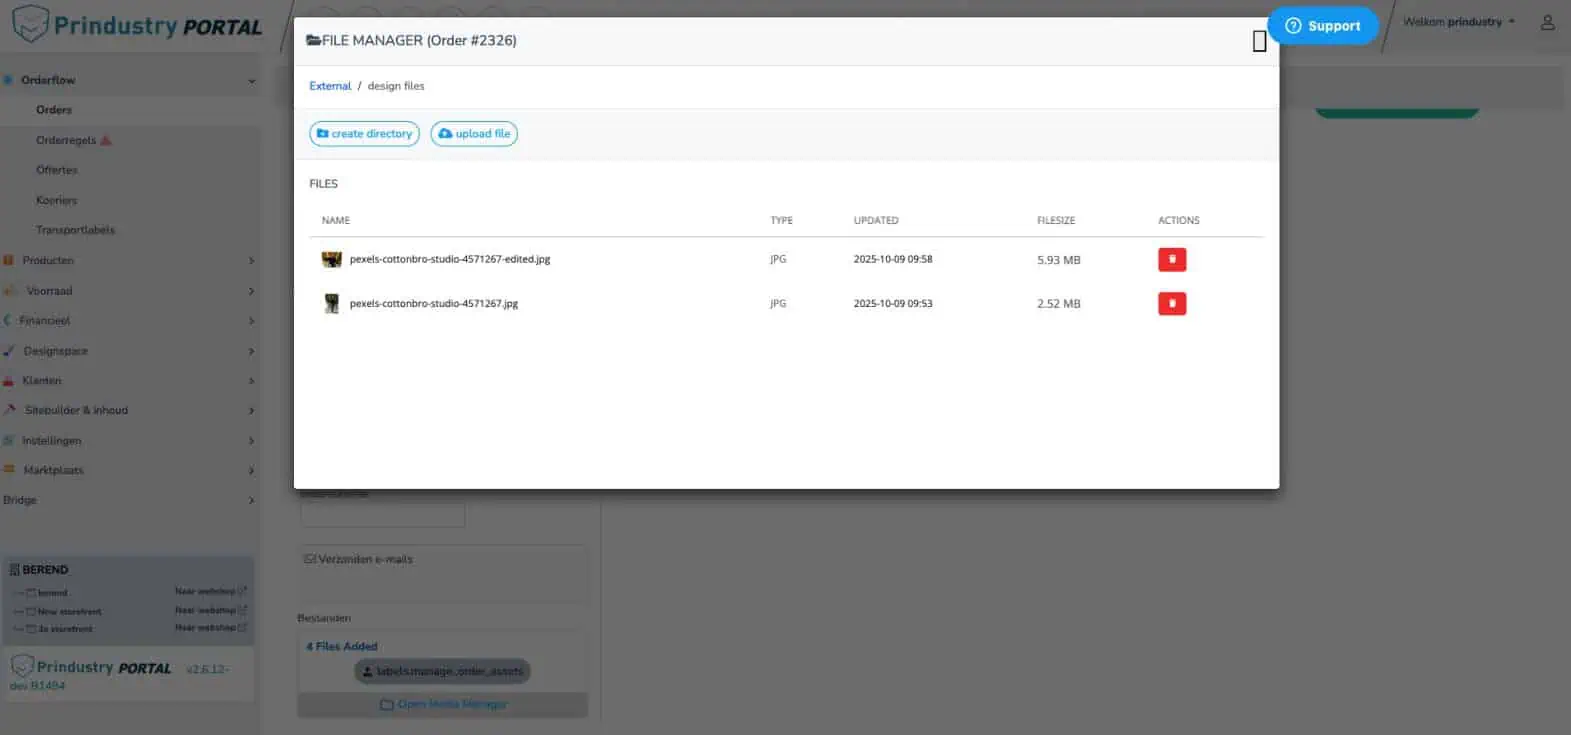Delete the 2.52 MB pexels-cottonbro-studio-4571267.jpg file
This screenshot has width=1571, height=735.
1171,304
